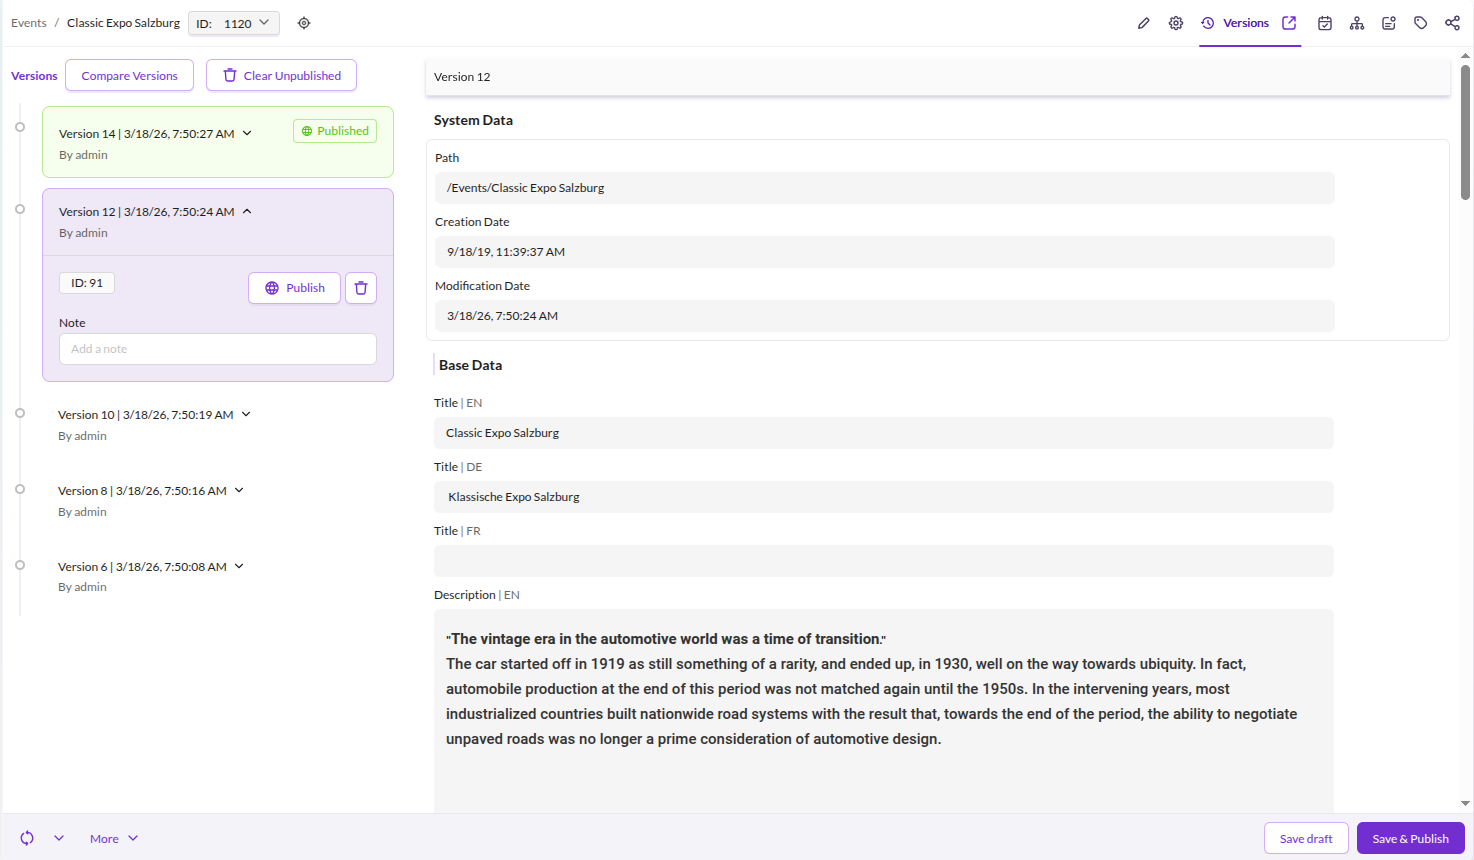
Task: Open the Edit pencil tab icon
Action: 1143,23
